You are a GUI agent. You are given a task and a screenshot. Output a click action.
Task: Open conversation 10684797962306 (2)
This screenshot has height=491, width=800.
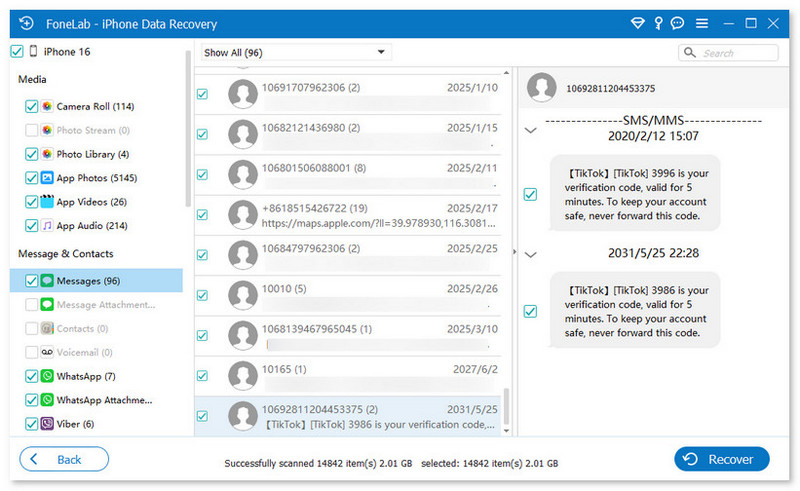347,255
